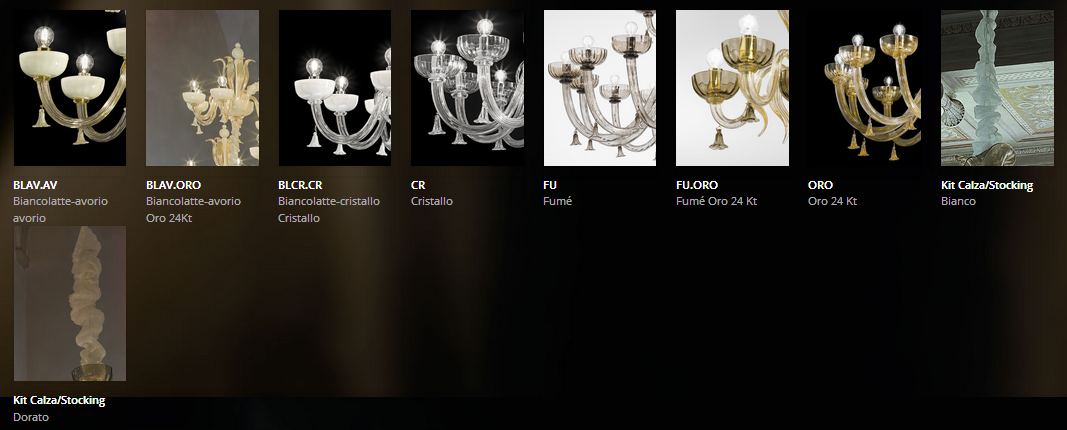View the white Kit Calza/Stocking image
Screen dimensions: 1067x430
coord(997,88)
